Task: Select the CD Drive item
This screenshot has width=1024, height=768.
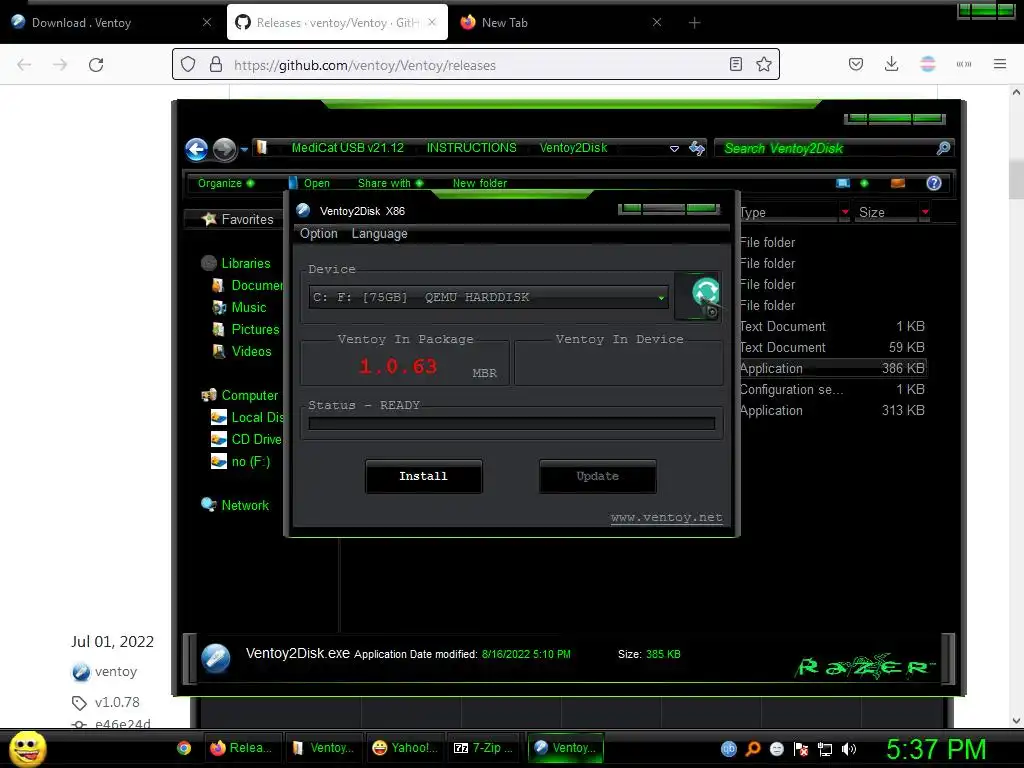Action: tap(246, 439)
